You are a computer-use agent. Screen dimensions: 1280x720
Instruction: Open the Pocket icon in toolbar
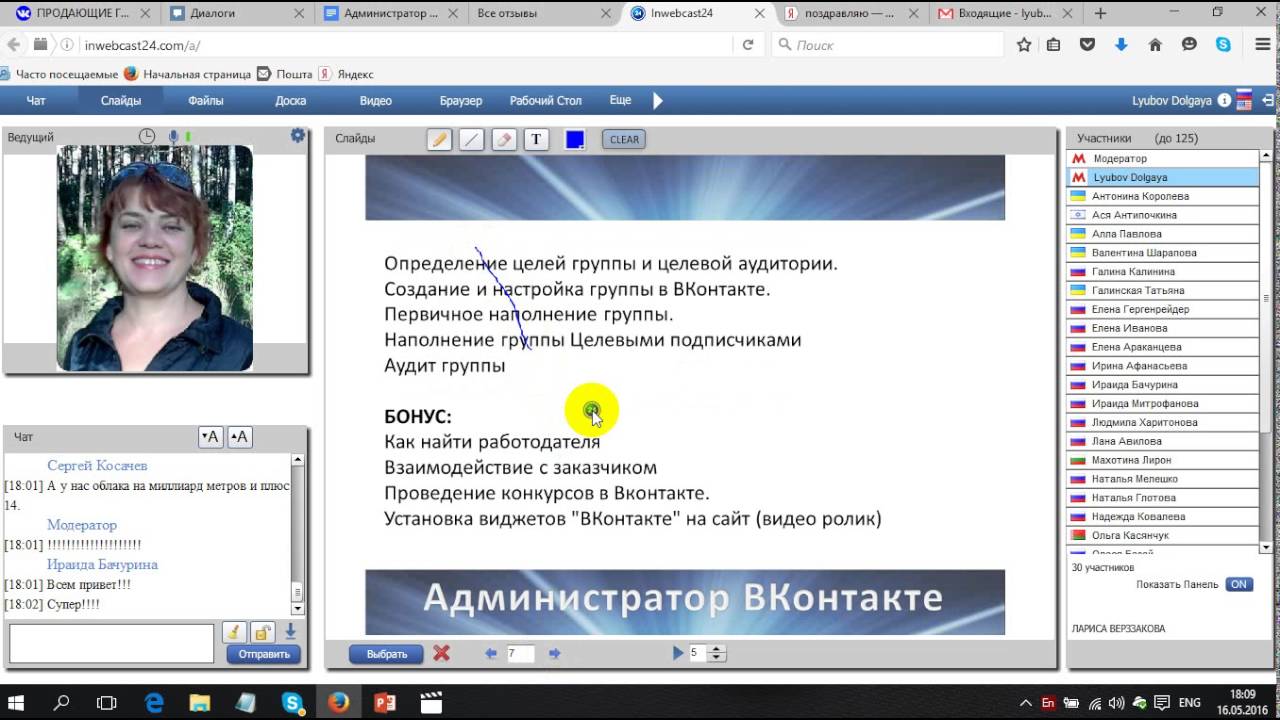pyautogui.click(x=1087, y=45)
